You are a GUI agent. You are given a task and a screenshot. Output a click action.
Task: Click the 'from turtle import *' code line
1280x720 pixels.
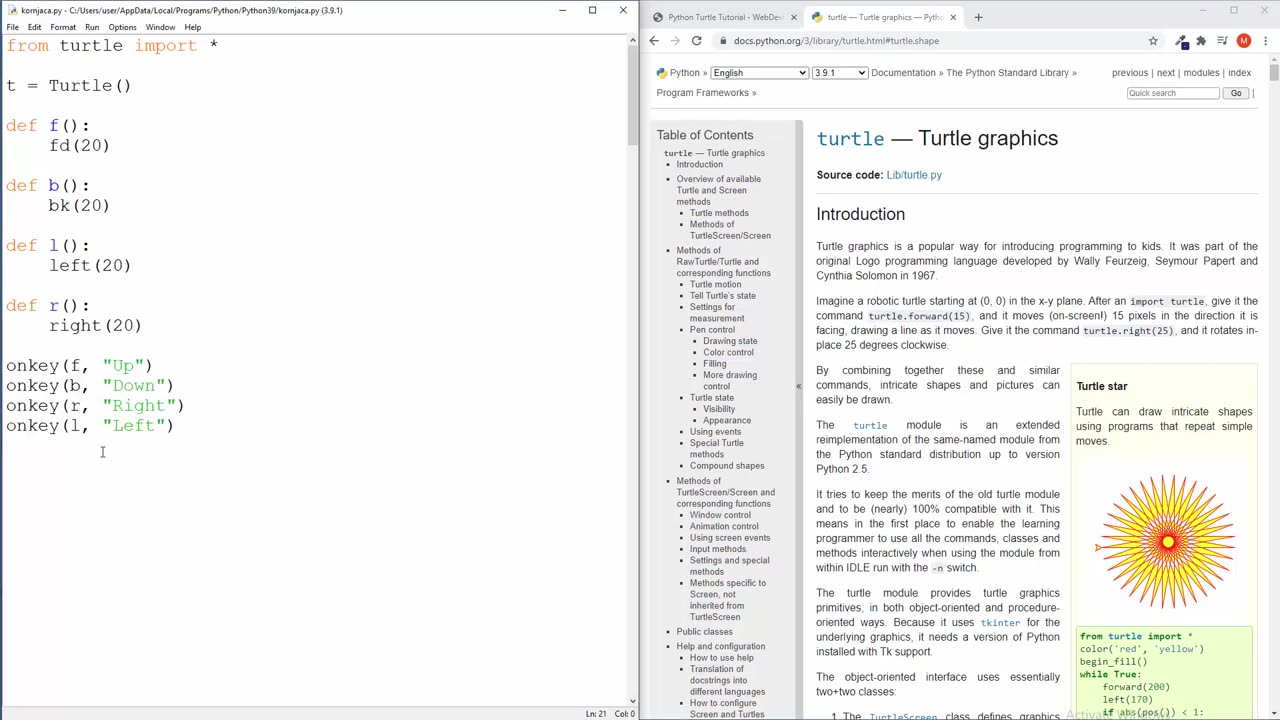tap(112, 46)
